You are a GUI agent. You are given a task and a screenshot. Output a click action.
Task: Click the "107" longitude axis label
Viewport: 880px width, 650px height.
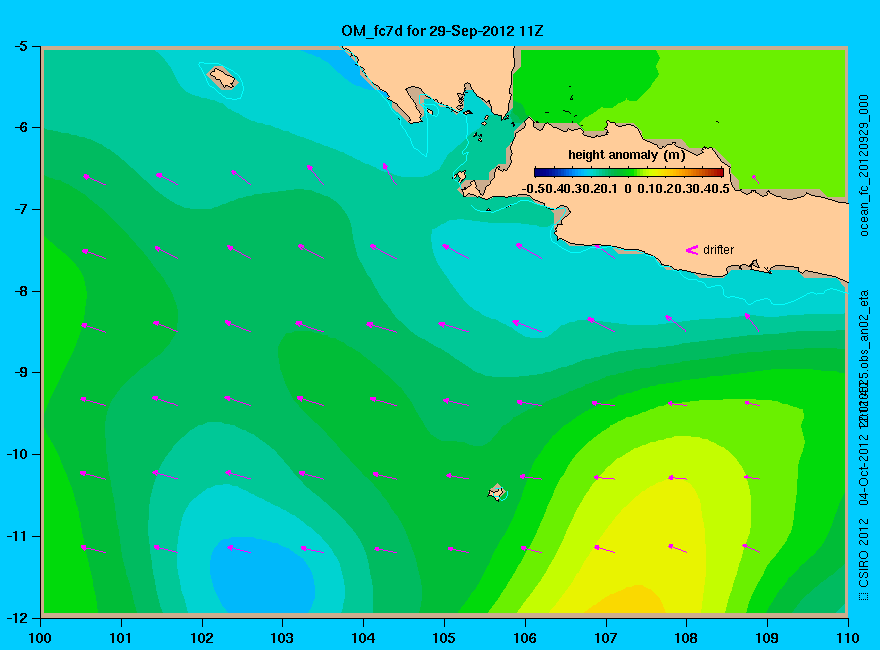pos(606,638)
